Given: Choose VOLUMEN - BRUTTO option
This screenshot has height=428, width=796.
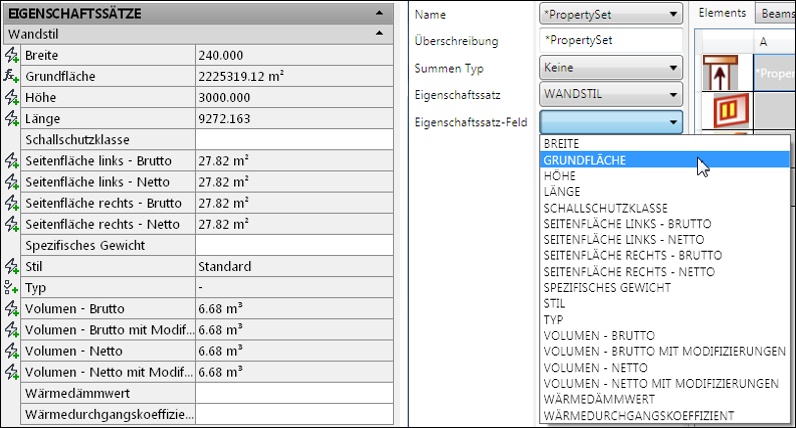Looking at the screenshot, I should [x=665, y=336].
